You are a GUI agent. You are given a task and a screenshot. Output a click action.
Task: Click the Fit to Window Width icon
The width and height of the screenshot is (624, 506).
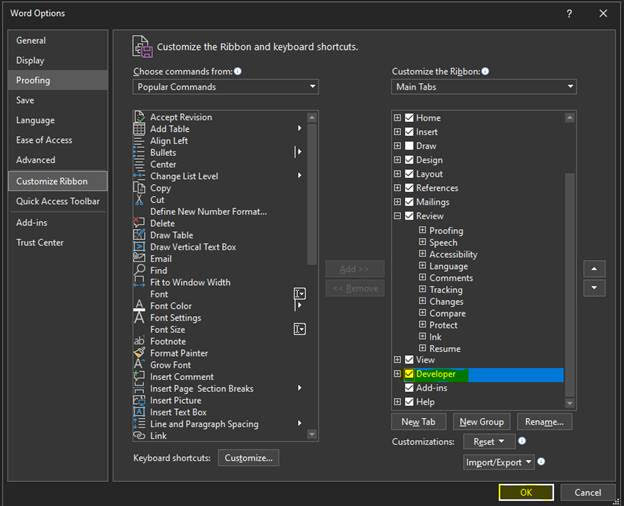139,282
